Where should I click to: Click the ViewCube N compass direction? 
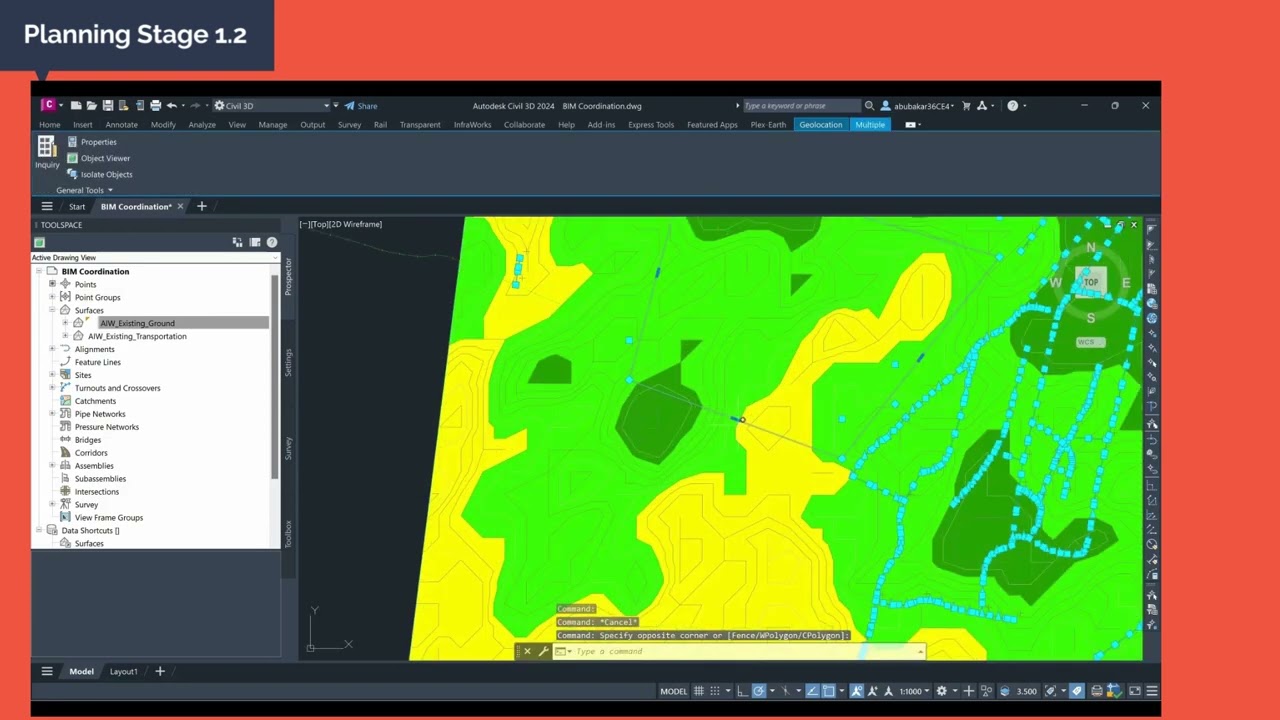1091,247
